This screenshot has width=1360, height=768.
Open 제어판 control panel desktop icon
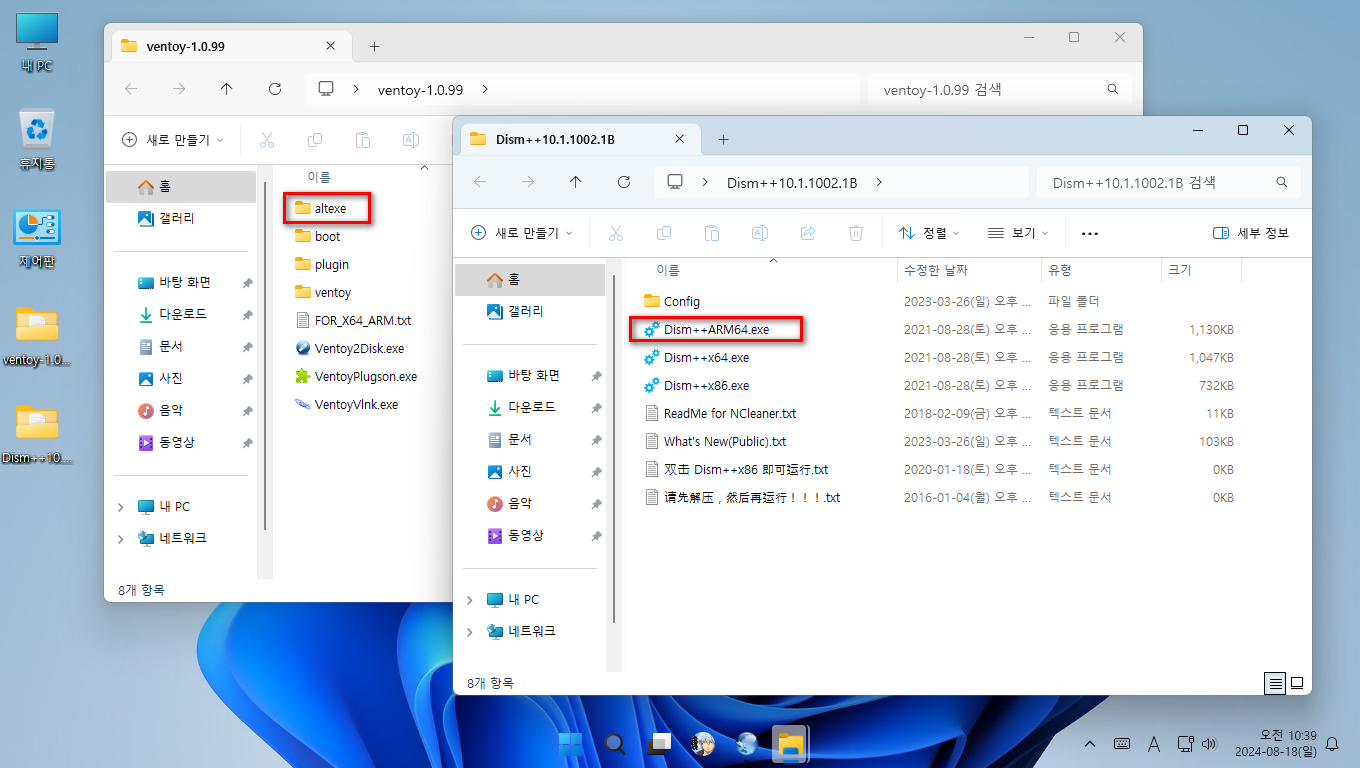tap(37, 237)
